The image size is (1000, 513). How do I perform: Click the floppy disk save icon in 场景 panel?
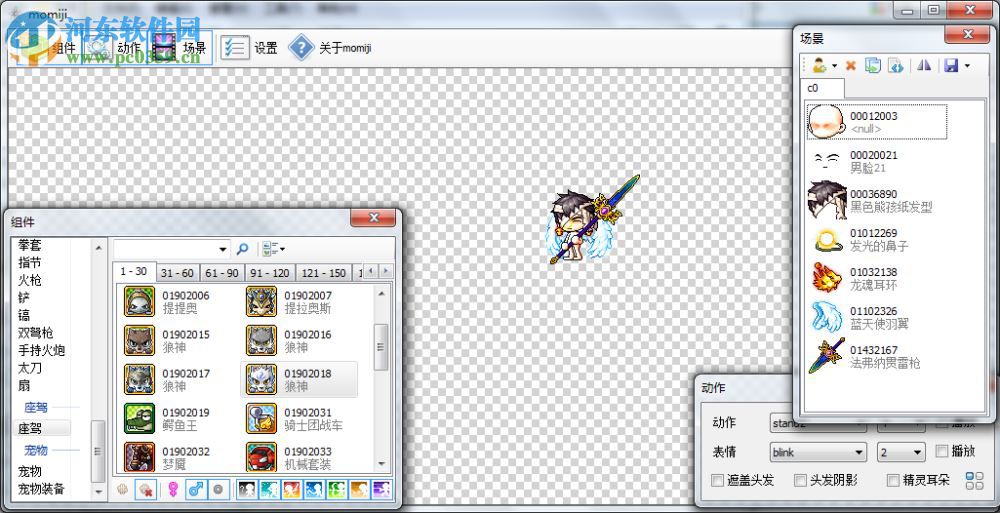pyautogui.click(x=952, y=65)
